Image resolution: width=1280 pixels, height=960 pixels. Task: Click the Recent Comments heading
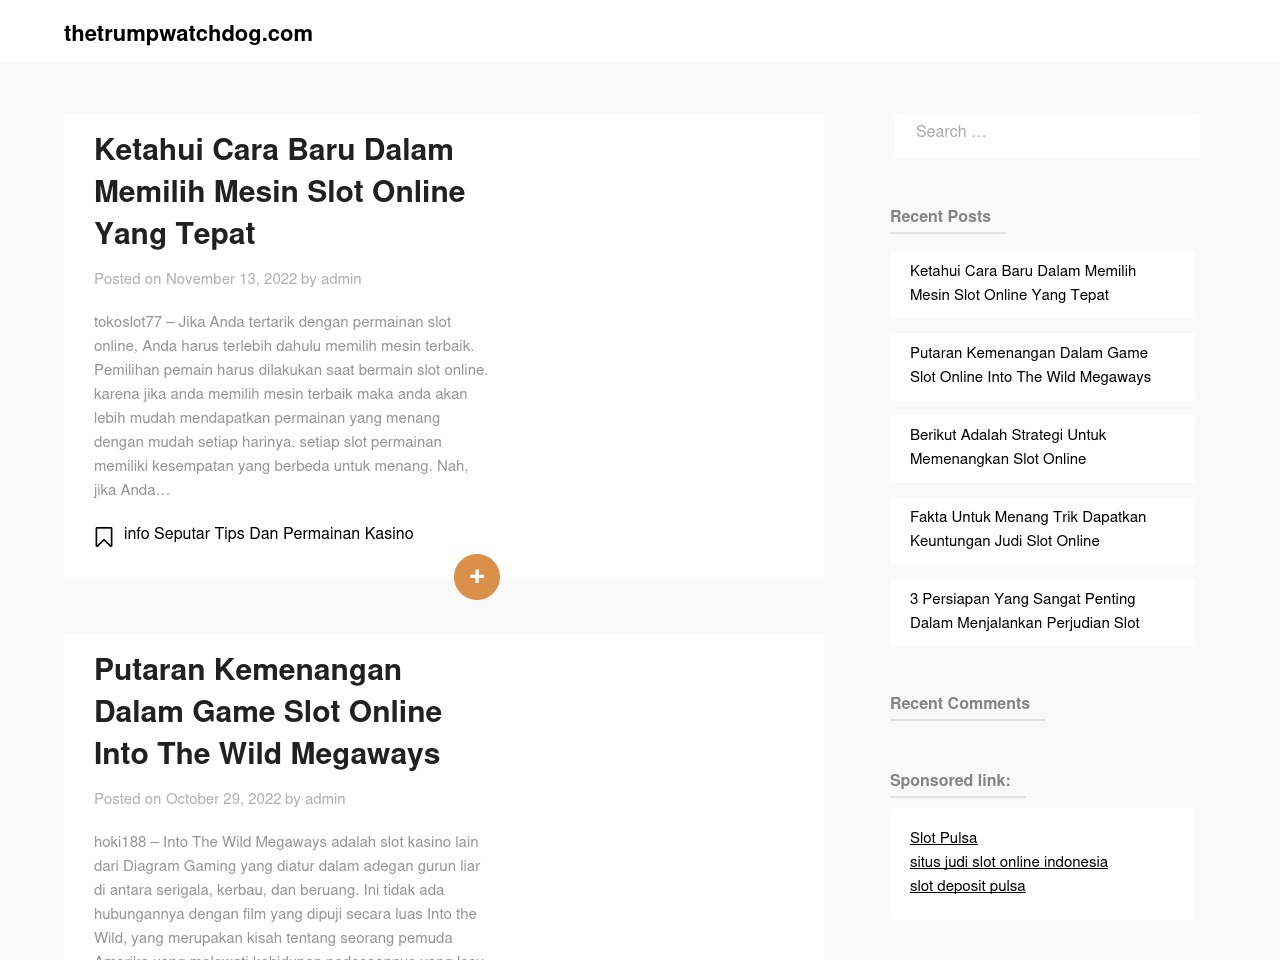click(960, 703)
